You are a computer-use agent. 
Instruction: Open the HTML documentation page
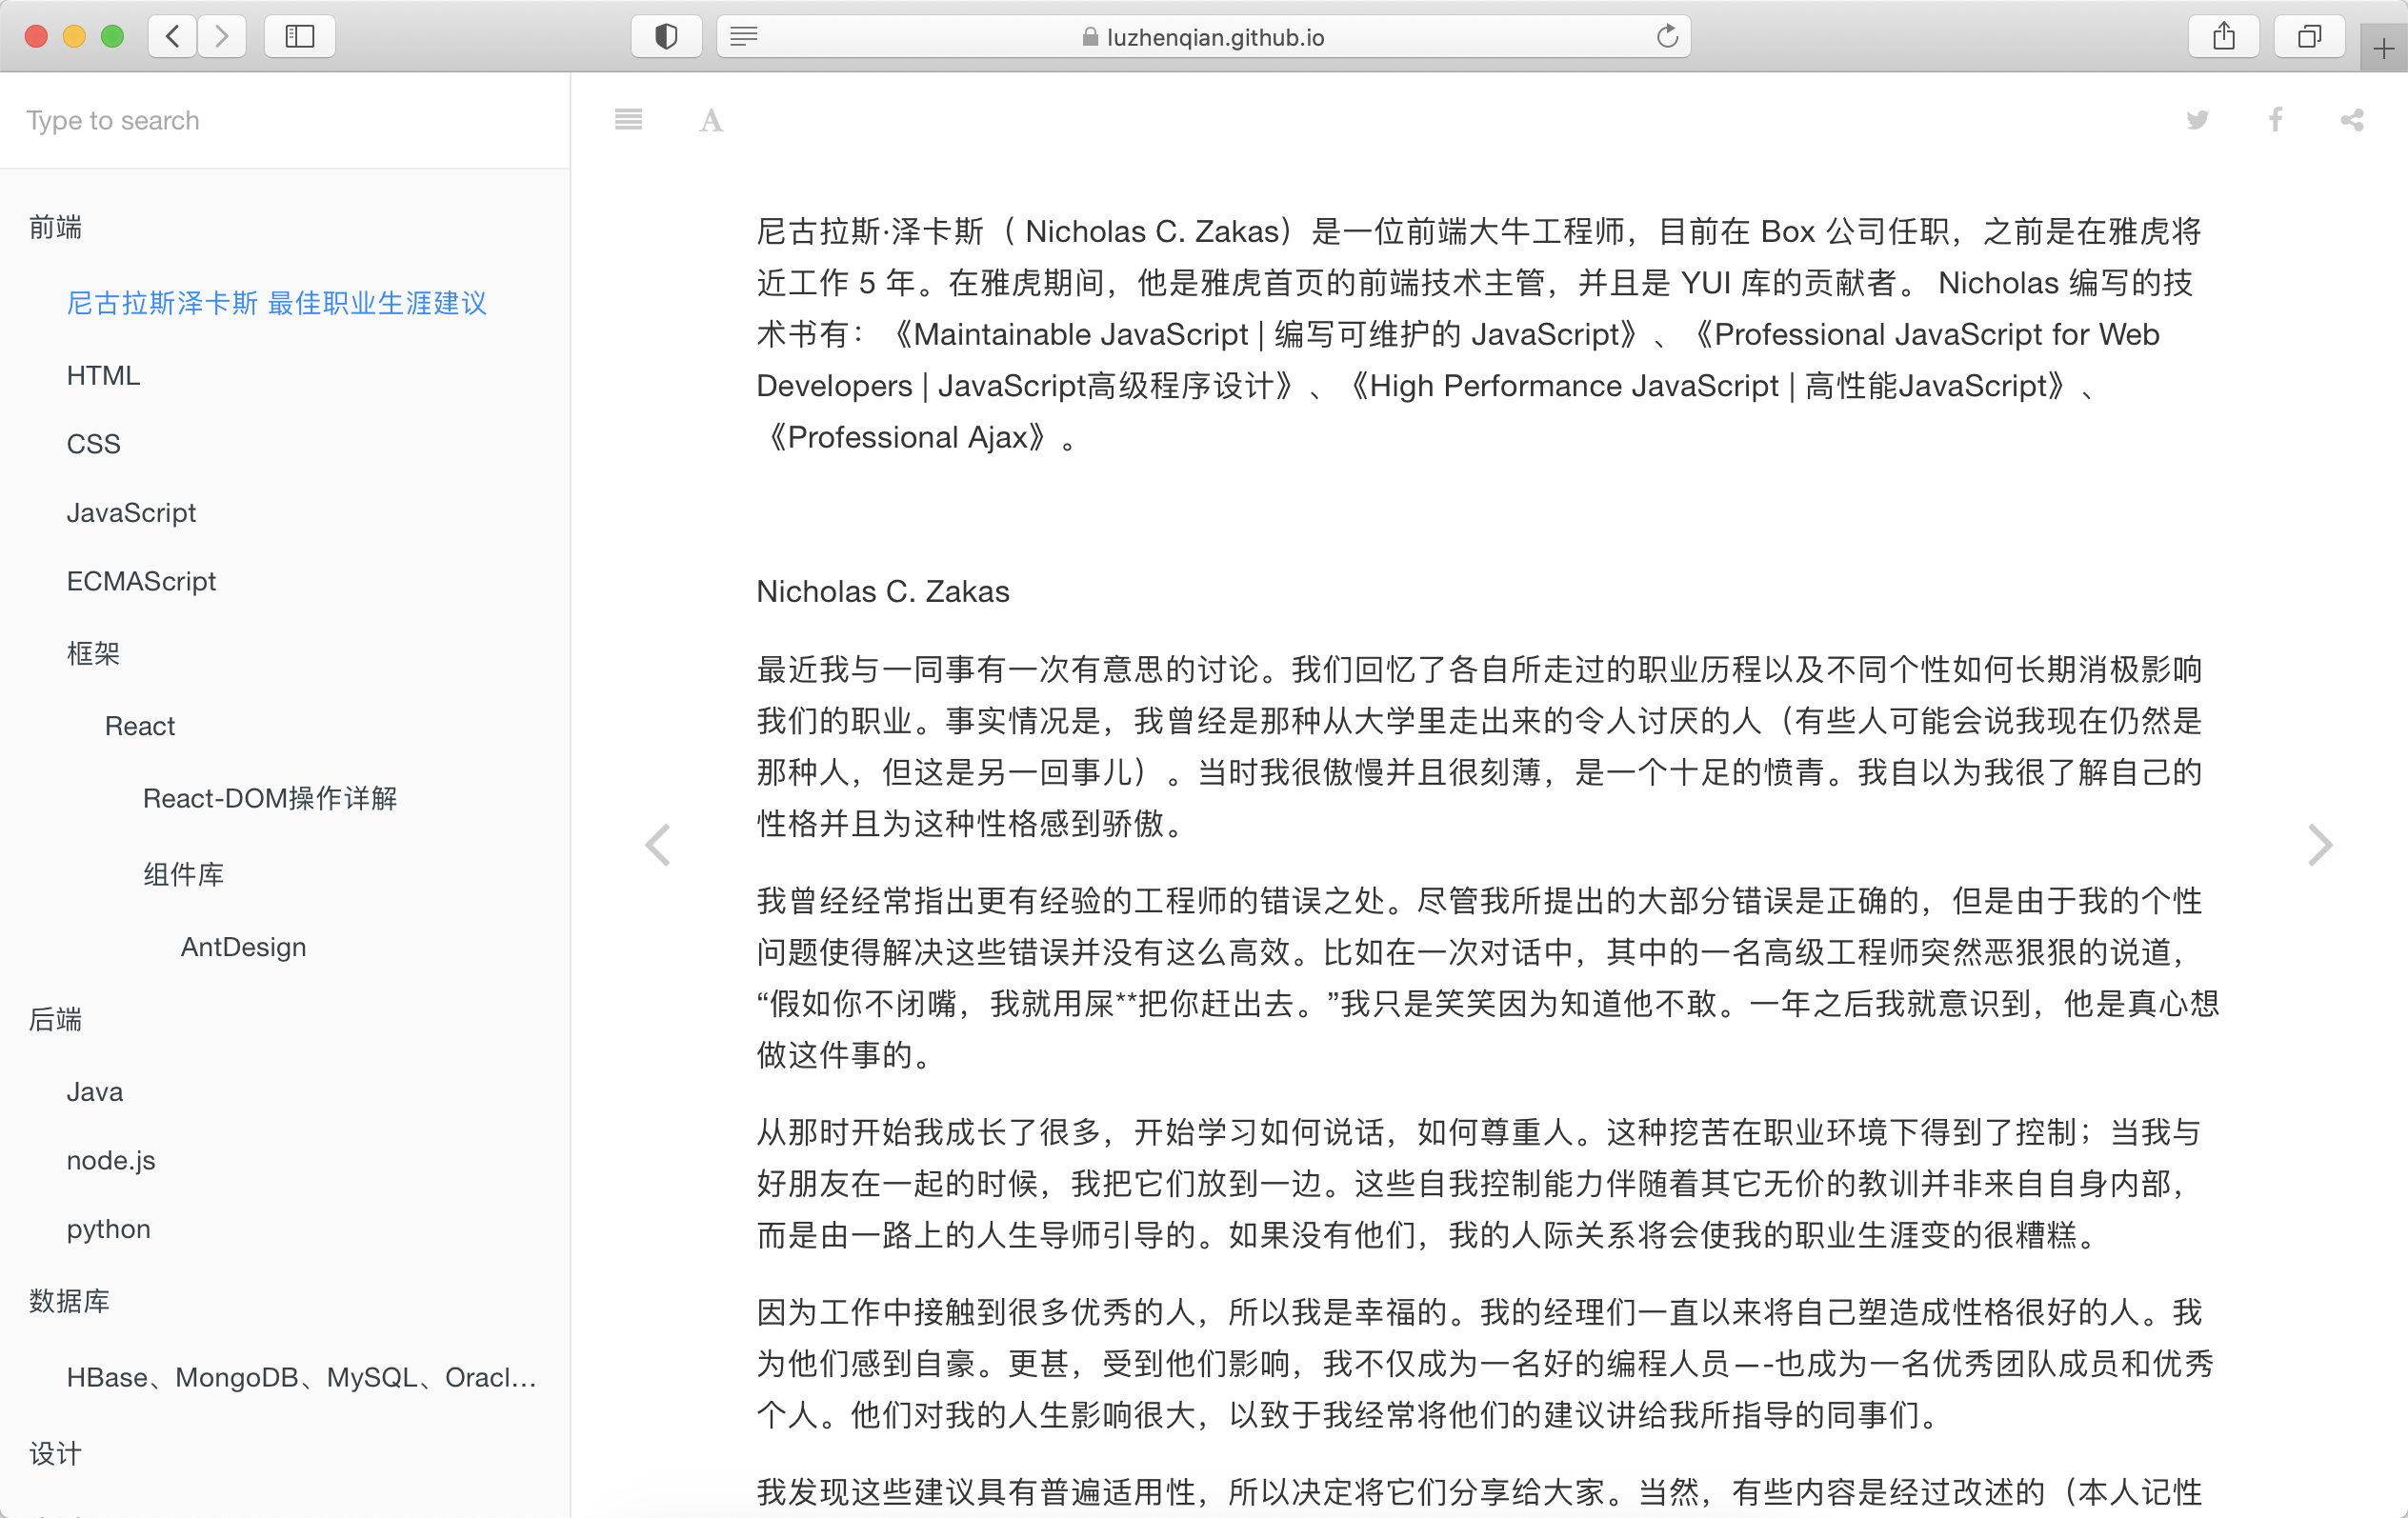click(102, 375)
